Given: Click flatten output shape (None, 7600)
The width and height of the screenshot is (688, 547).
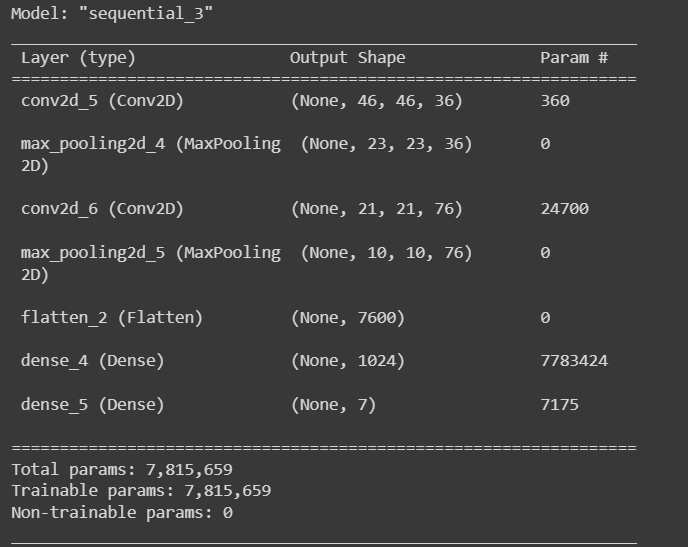Looking at the screenshot, I should coord(348,318).
